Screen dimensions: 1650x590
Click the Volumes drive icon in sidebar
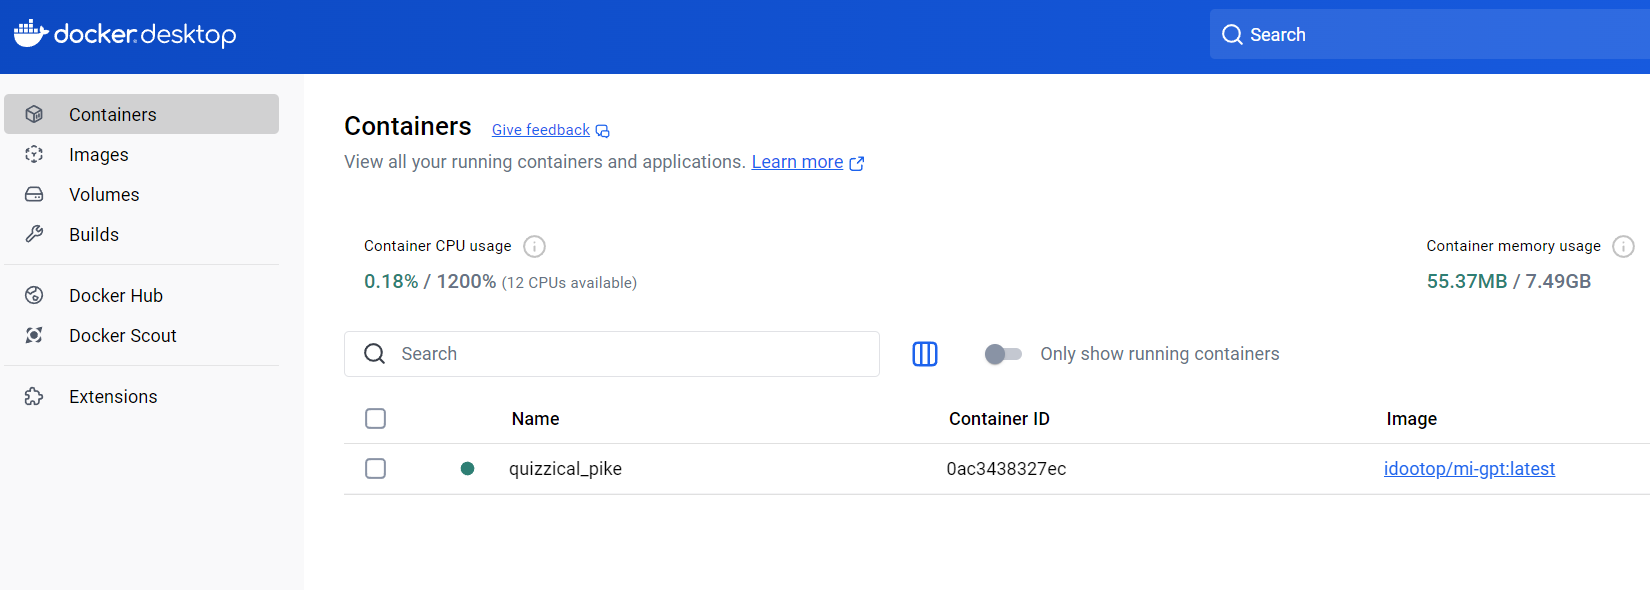click(x=34, y=194)
